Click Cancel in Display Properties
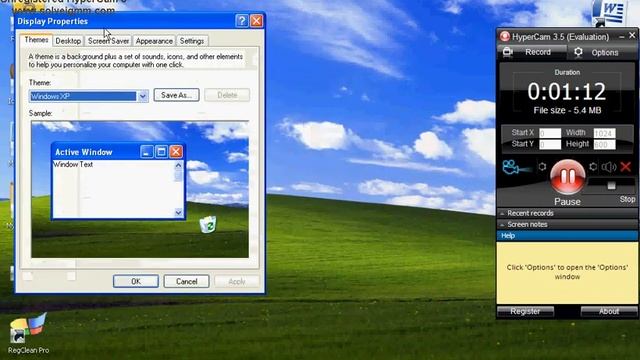 click(x=187, y=281)
